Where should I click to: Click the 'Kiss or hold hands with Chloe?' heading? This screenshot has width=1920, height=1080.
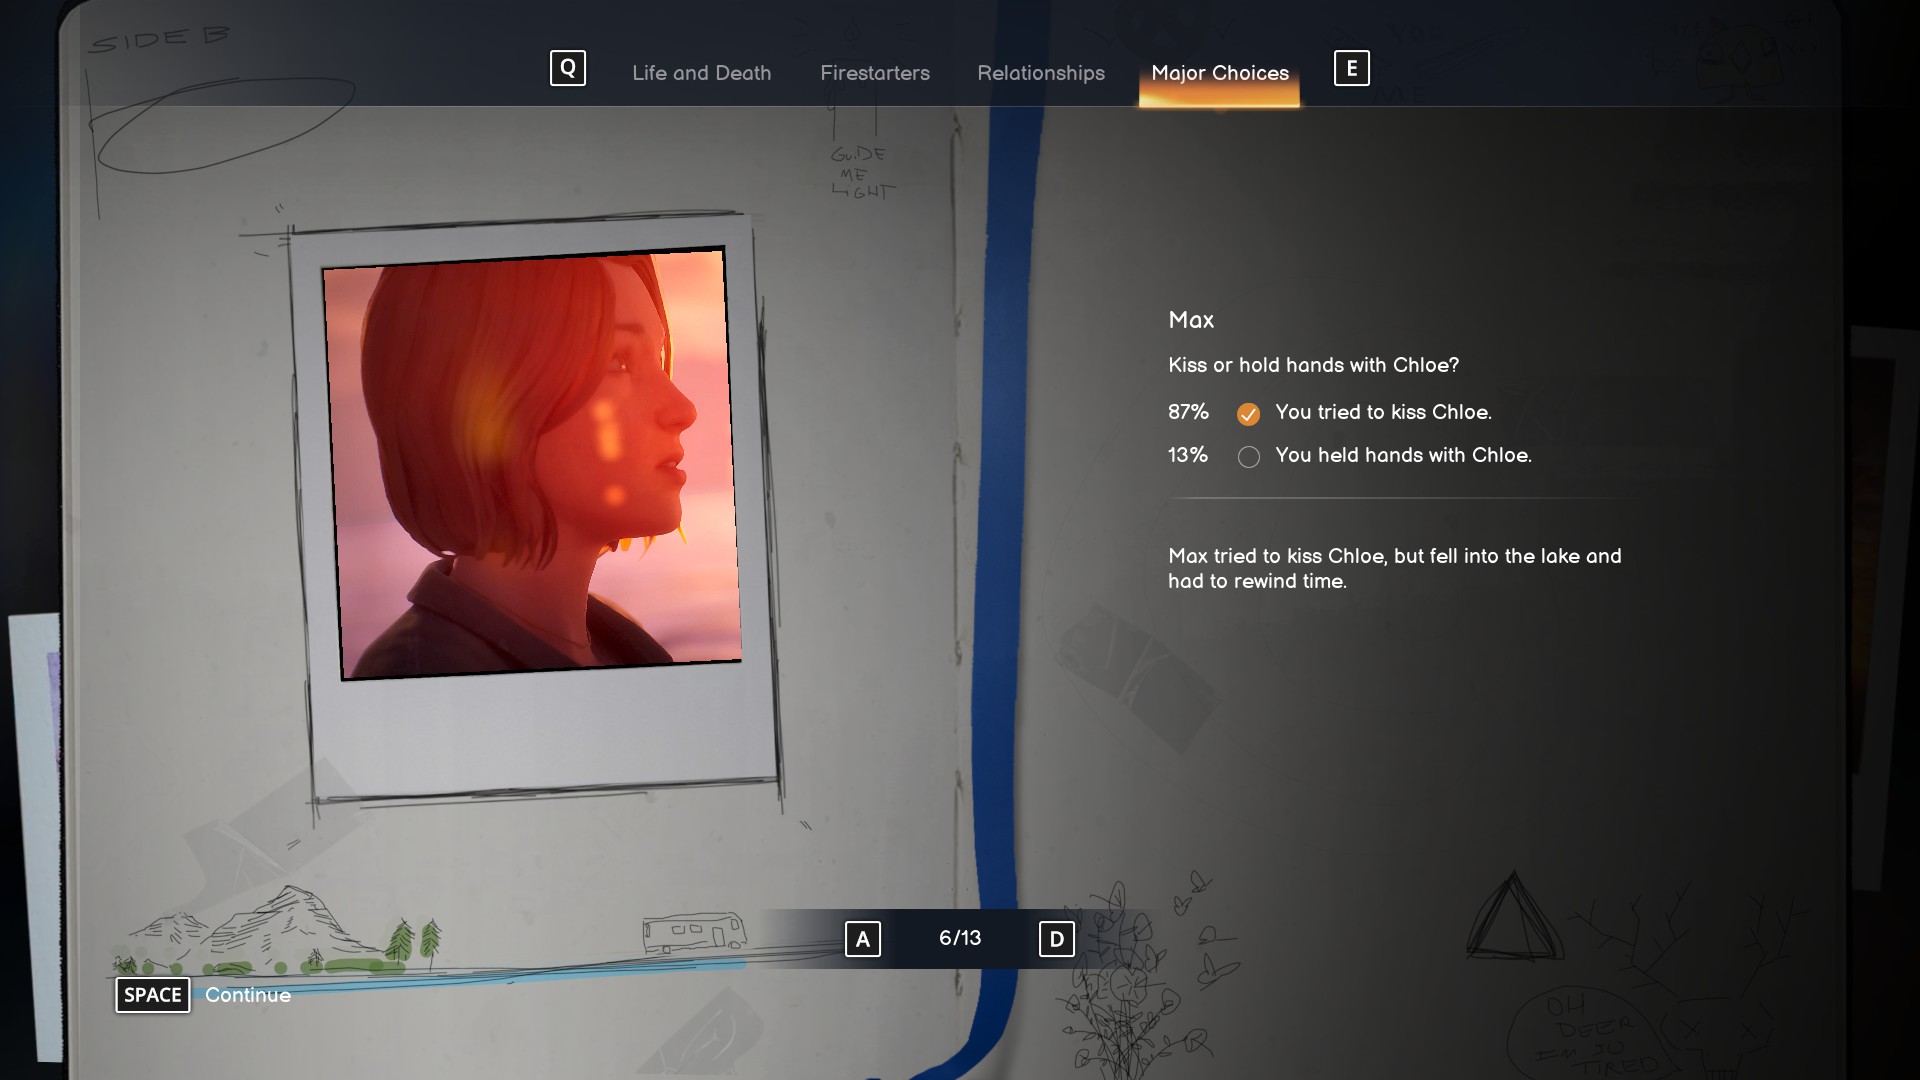[1313, 365]
